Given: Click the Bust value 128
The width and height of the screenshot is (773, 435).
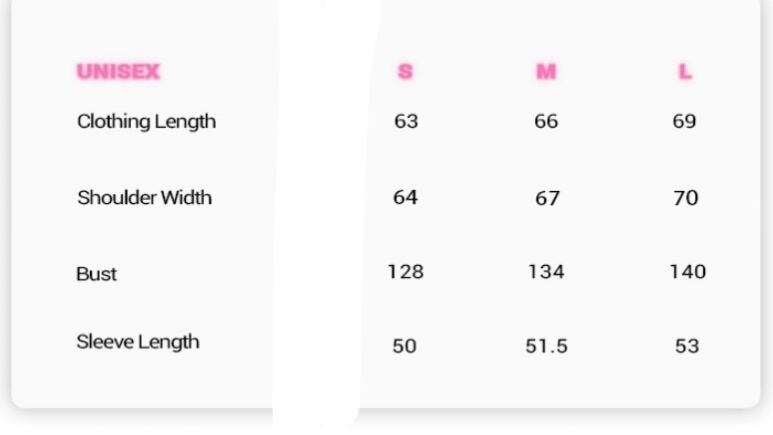Looking at the screenshot, I should pyautogui.click(x=406, y=272).
